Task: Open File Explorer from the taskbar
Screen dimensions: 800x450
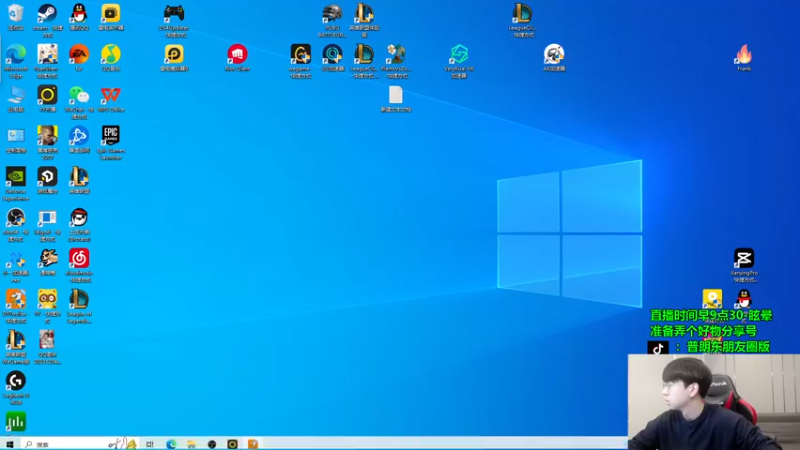Action: pyautogui.click(x=191, y=444)
